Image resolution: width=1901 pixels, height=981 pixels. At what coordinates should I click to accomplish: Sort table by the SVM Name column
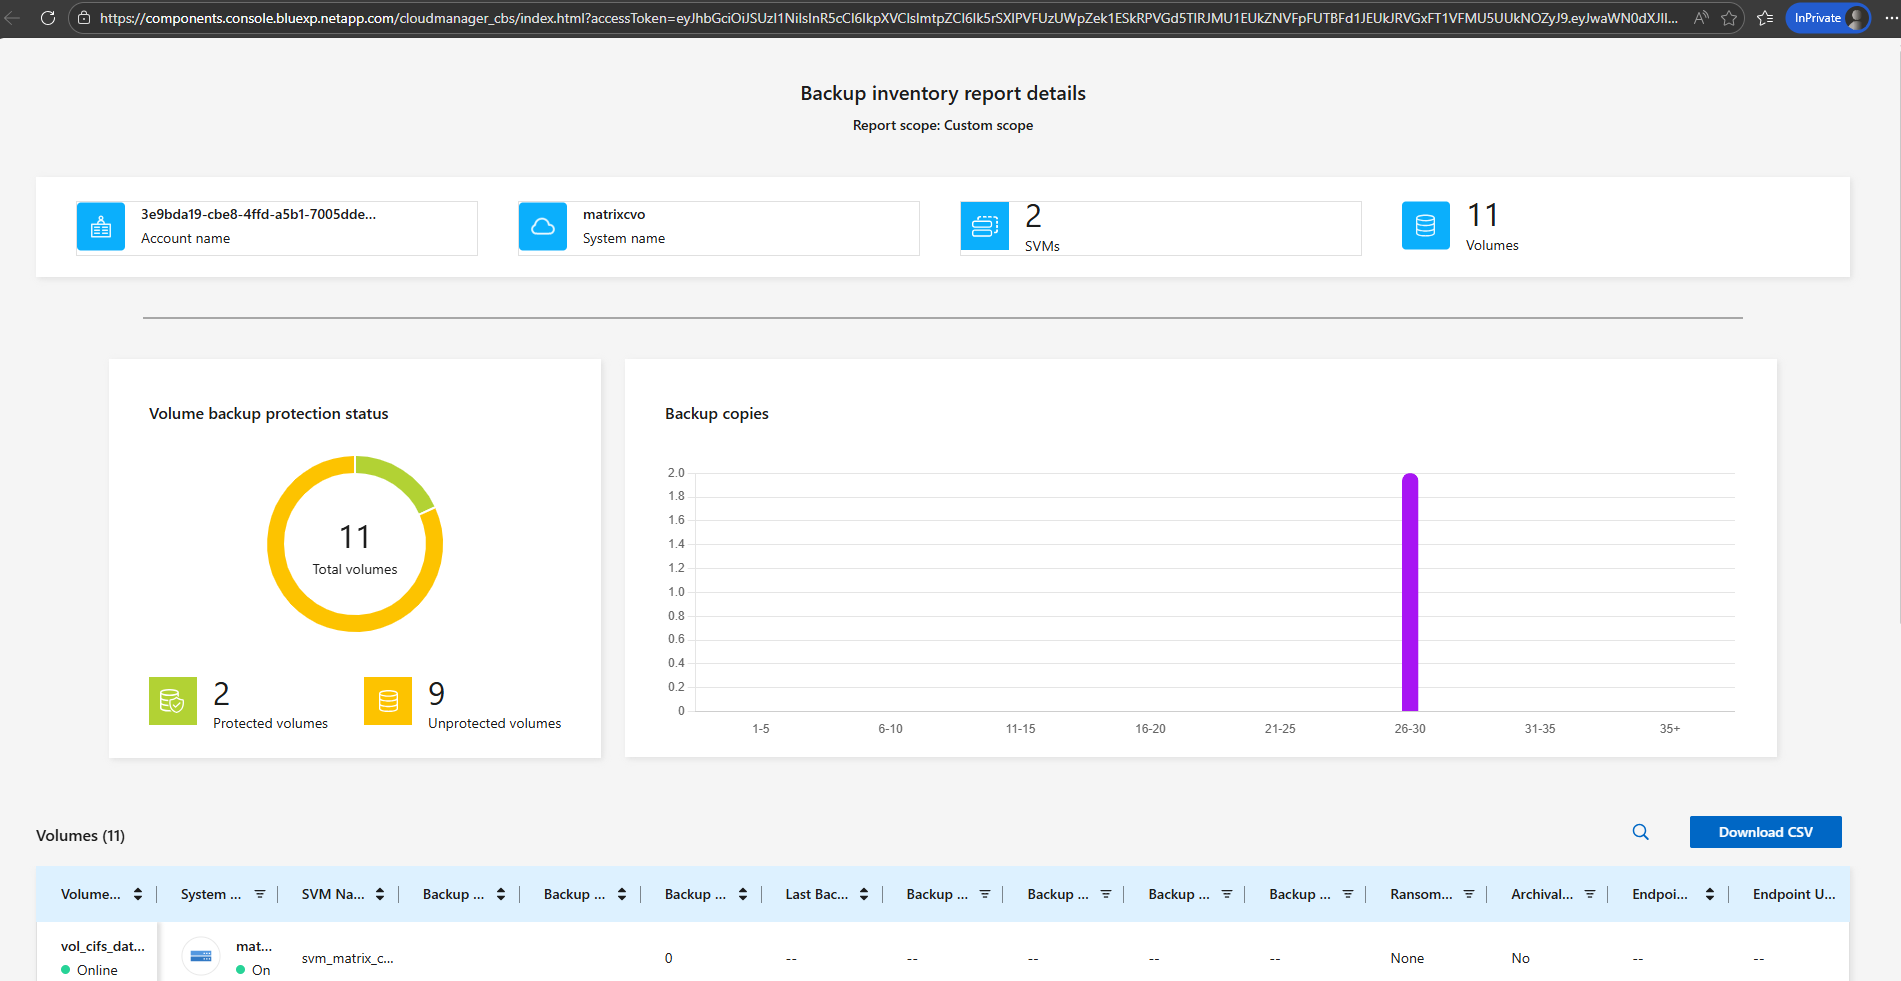tap(380, 894)
